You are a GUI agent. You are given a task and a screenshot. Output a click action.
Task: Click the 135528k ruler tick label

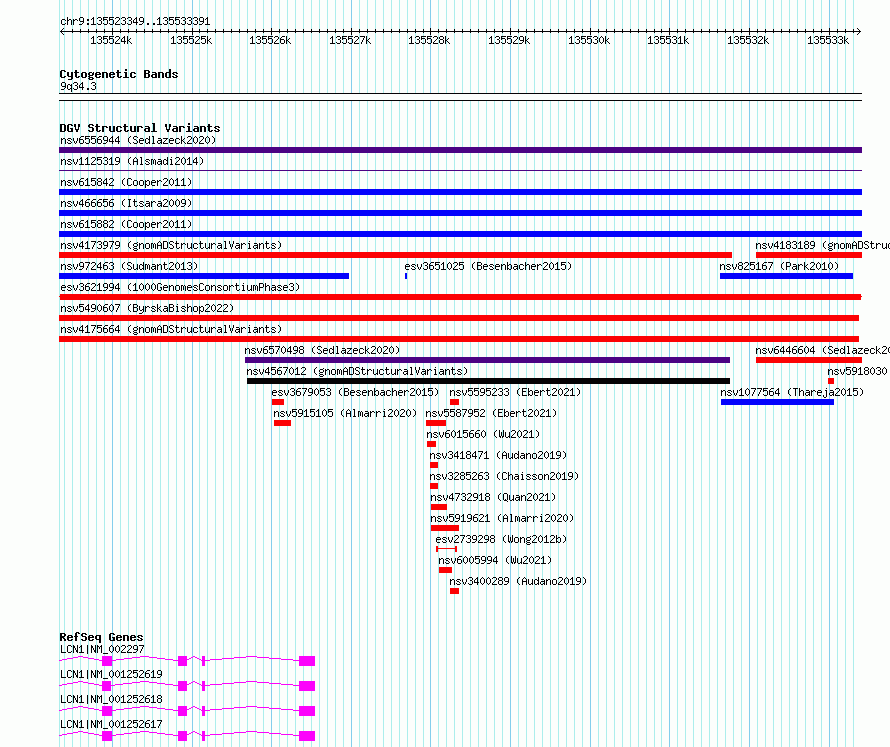point(429,40)
